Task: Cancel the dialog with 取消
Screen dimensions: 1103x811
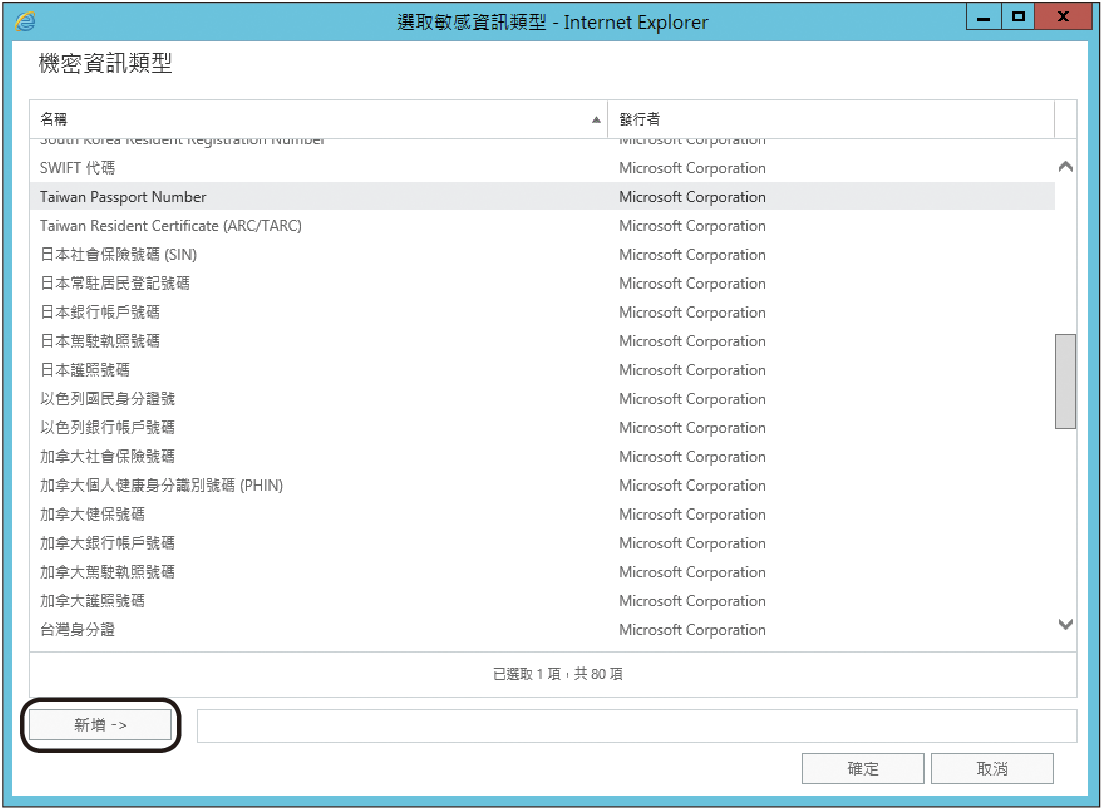Action: click(992, 769)
